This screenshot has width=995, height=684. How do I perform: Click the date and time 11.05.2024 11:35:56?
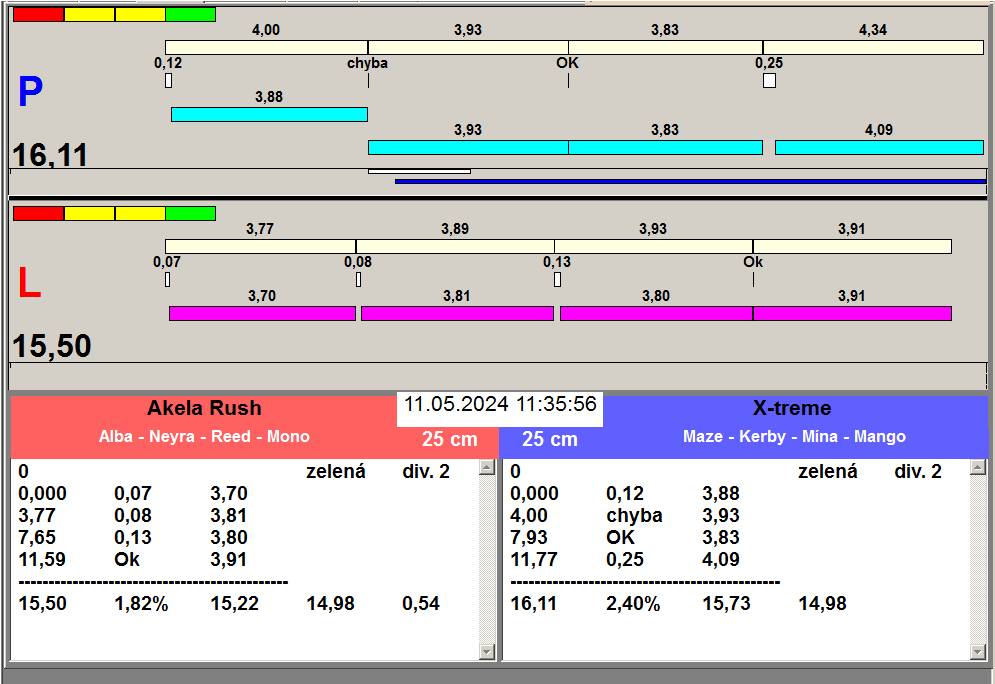500,404
